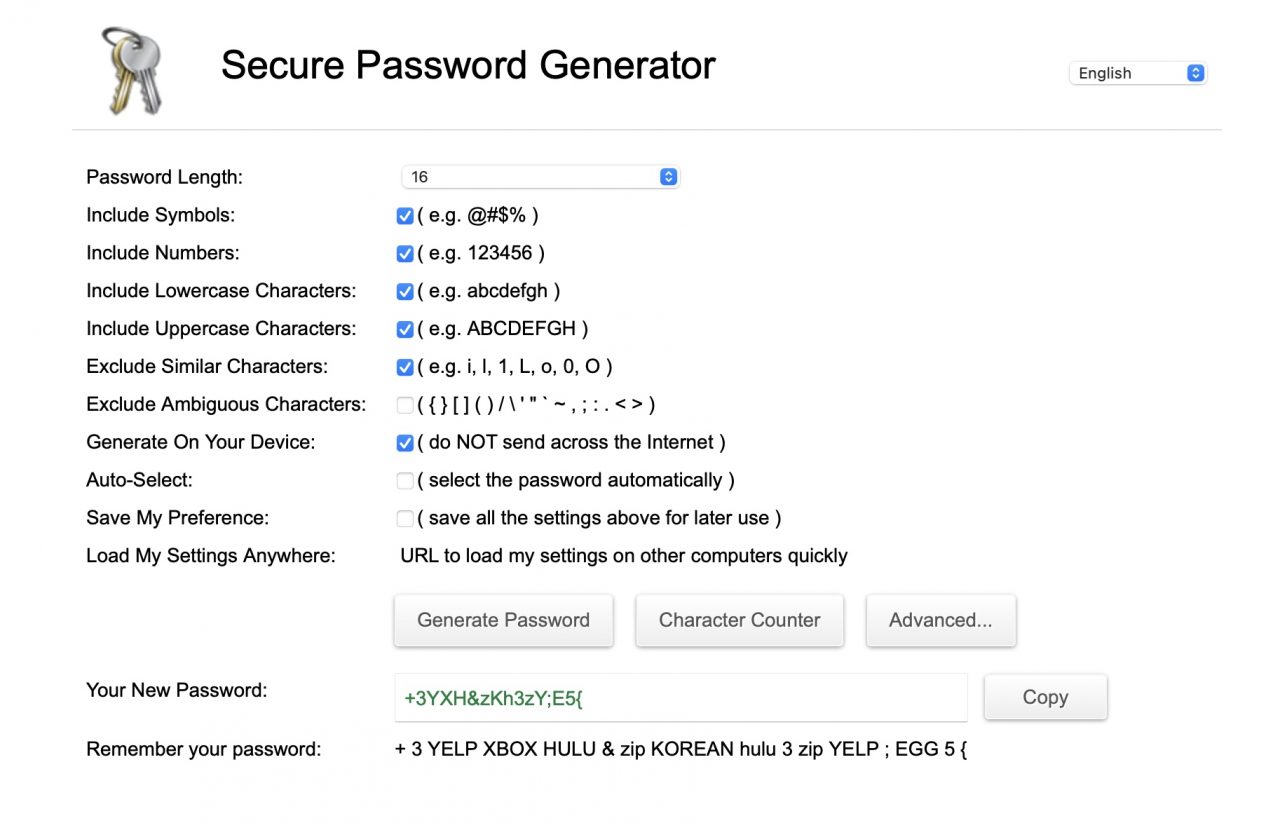The width and height of the screenshot is (1280, 823).
Task: Open the Password Length dropdown
Action: 540,177
